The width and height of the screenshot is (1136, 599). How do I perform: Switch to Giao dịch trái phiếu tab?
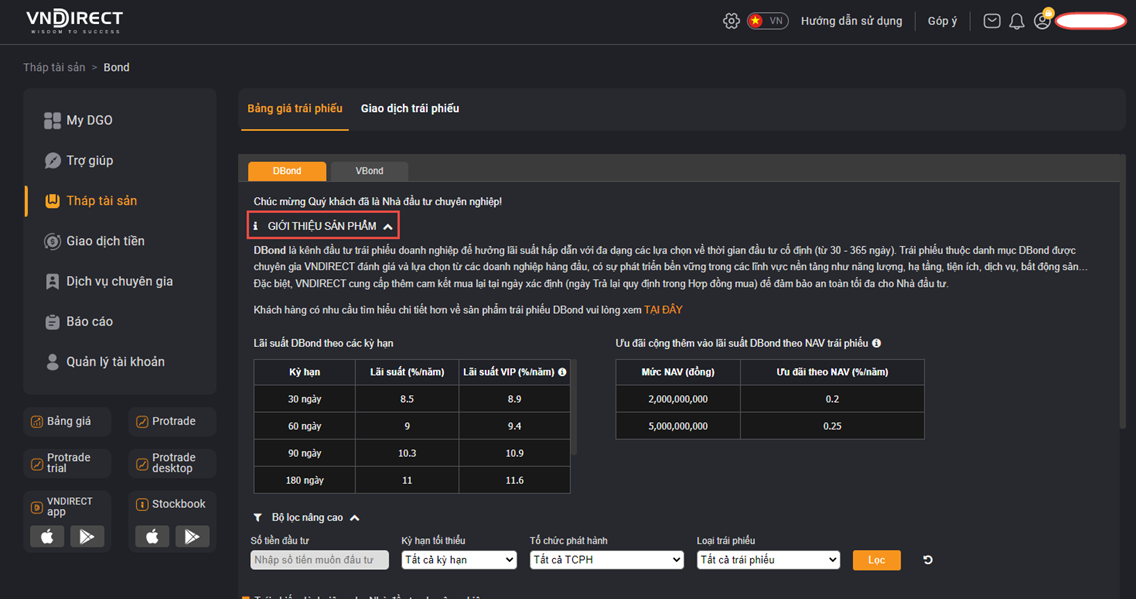pos(410,109)
